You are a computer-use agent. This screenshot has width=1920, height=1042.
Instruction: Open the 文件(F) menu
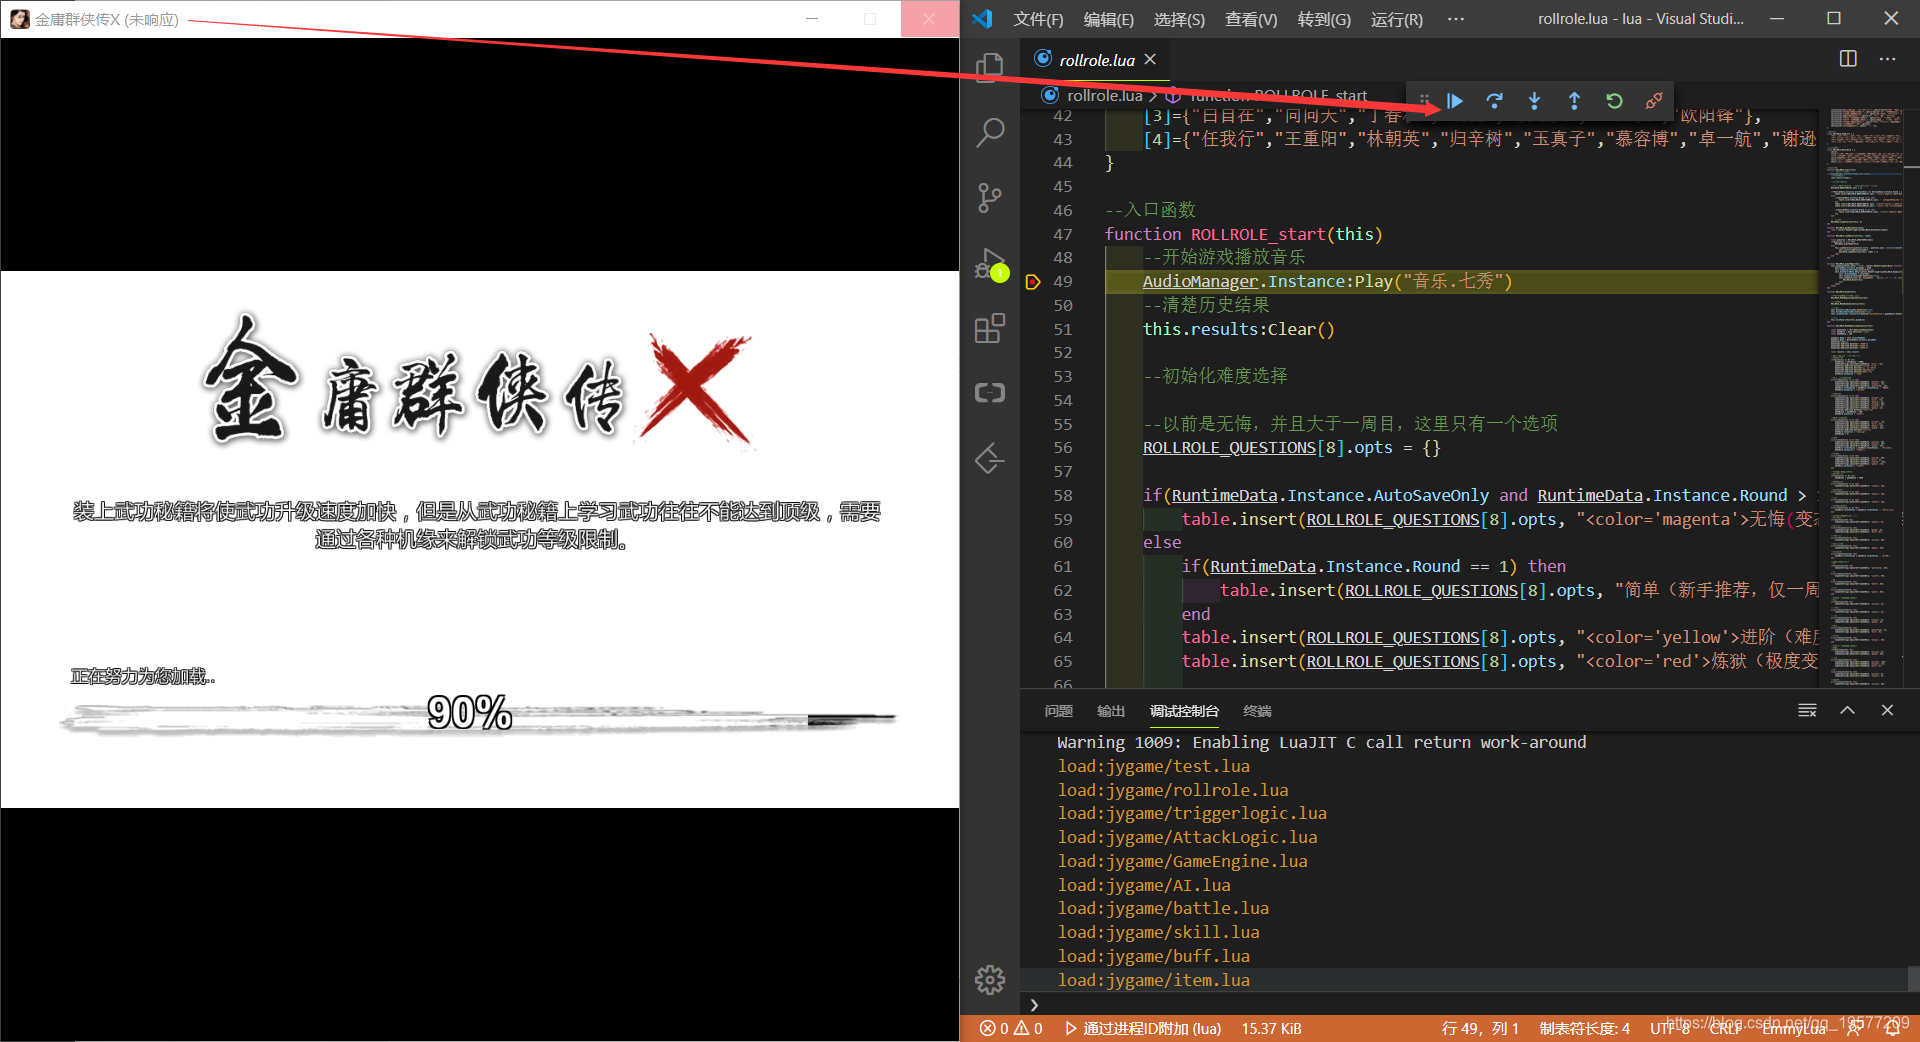point(1038,19)
